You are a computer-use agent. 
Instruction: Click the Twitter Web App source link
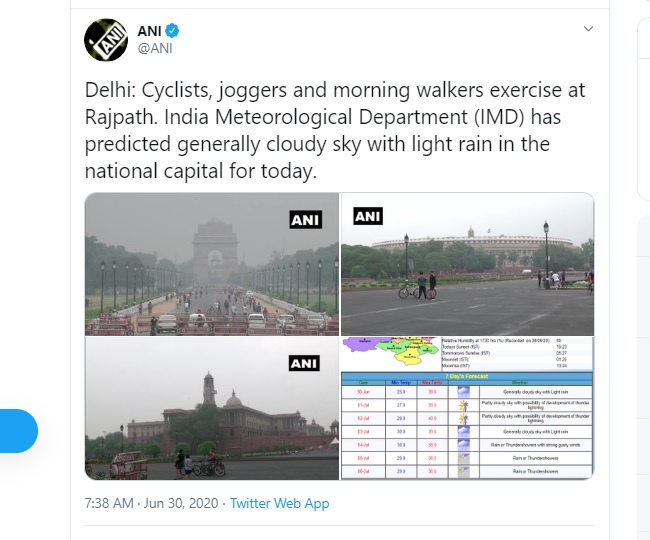tap(279, 504)
